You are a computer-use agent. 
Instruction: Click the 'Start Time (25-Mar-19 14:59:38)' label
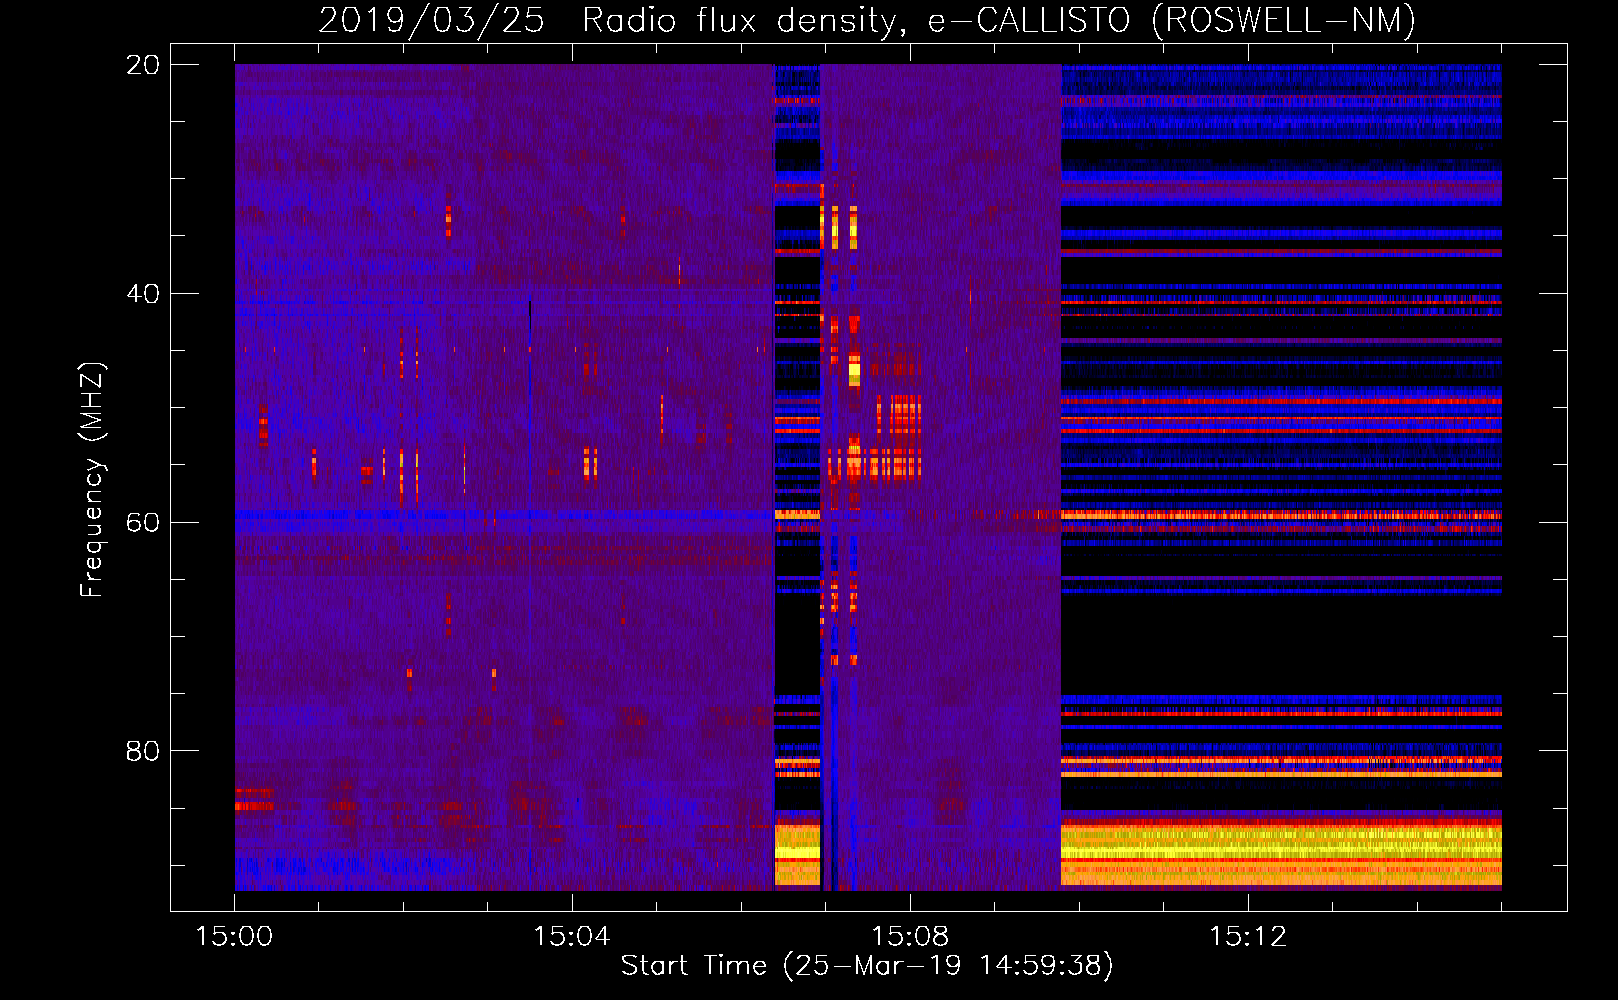[x=867, y=966]
